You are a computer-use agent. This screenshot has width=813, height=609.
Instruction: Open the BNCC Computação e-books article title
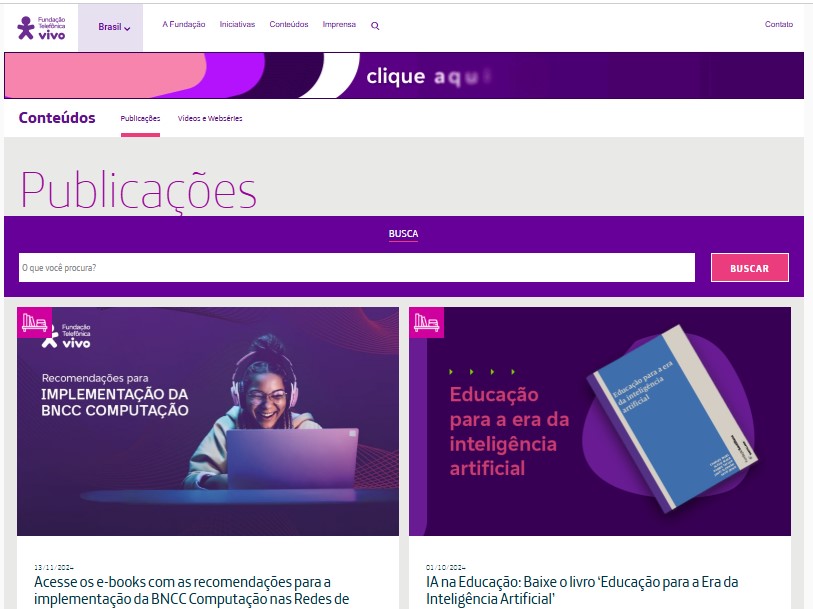click(x=192, y=590)
